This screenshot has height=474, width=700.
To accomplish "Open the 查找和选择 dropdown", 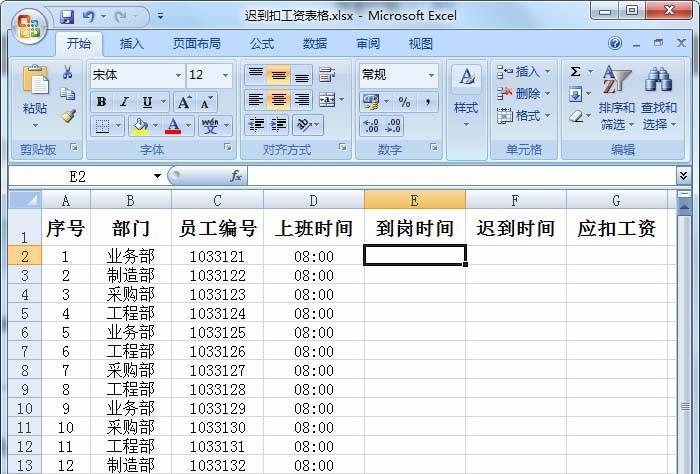I will pos(659,97).
